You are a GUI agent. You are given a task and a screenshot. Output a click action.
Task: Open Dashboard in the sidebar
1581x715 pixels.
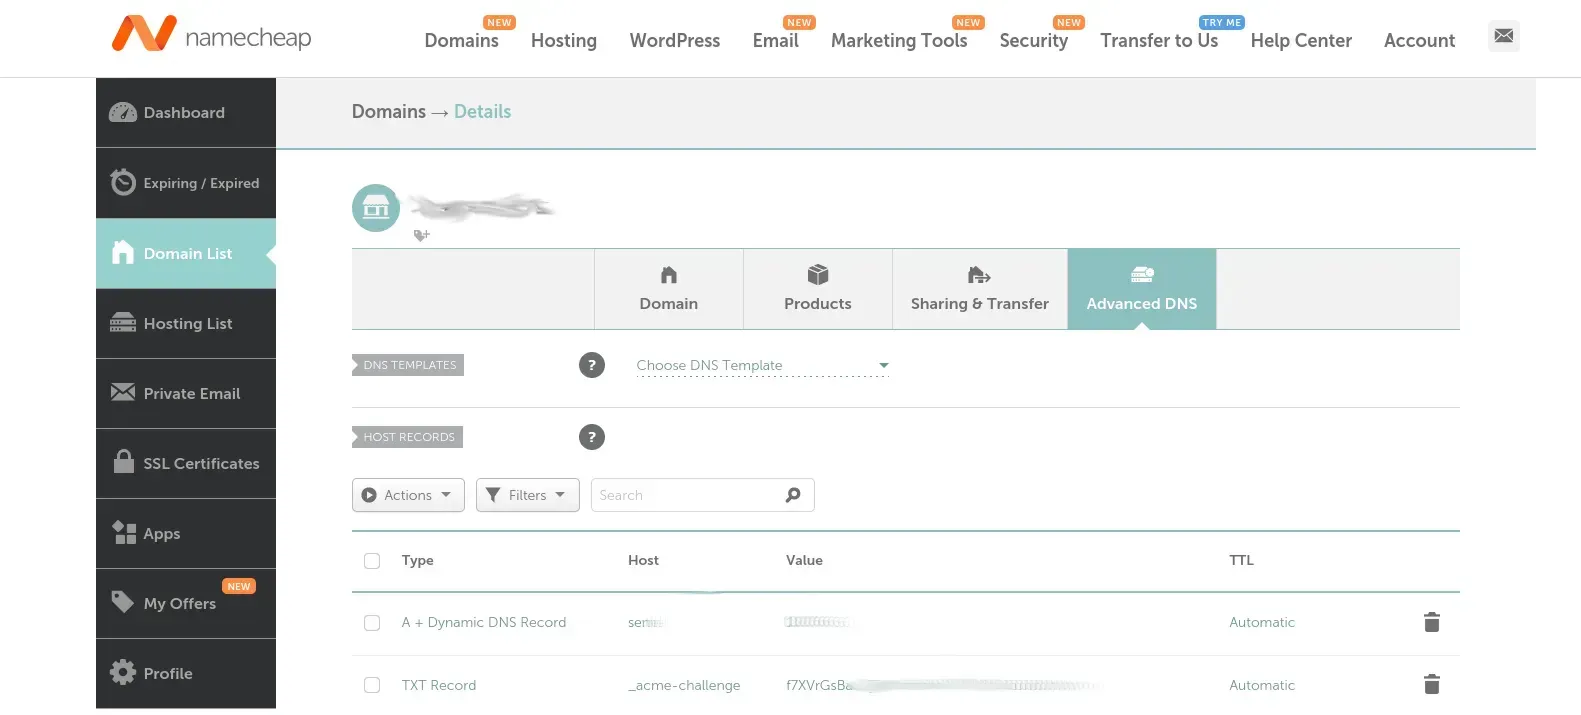[186, 113]
